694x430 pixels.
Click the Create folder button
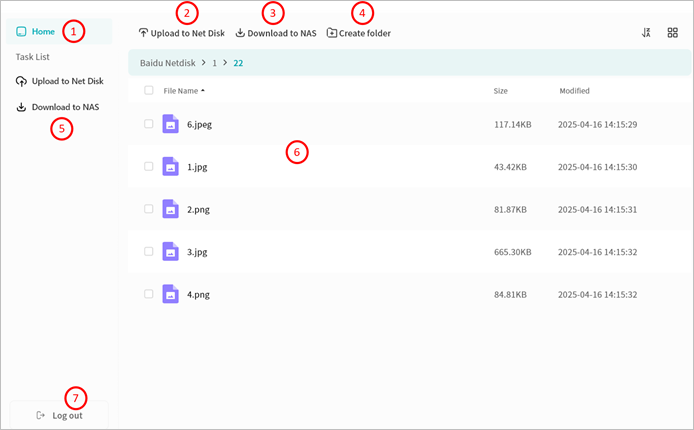click(359, 33)
